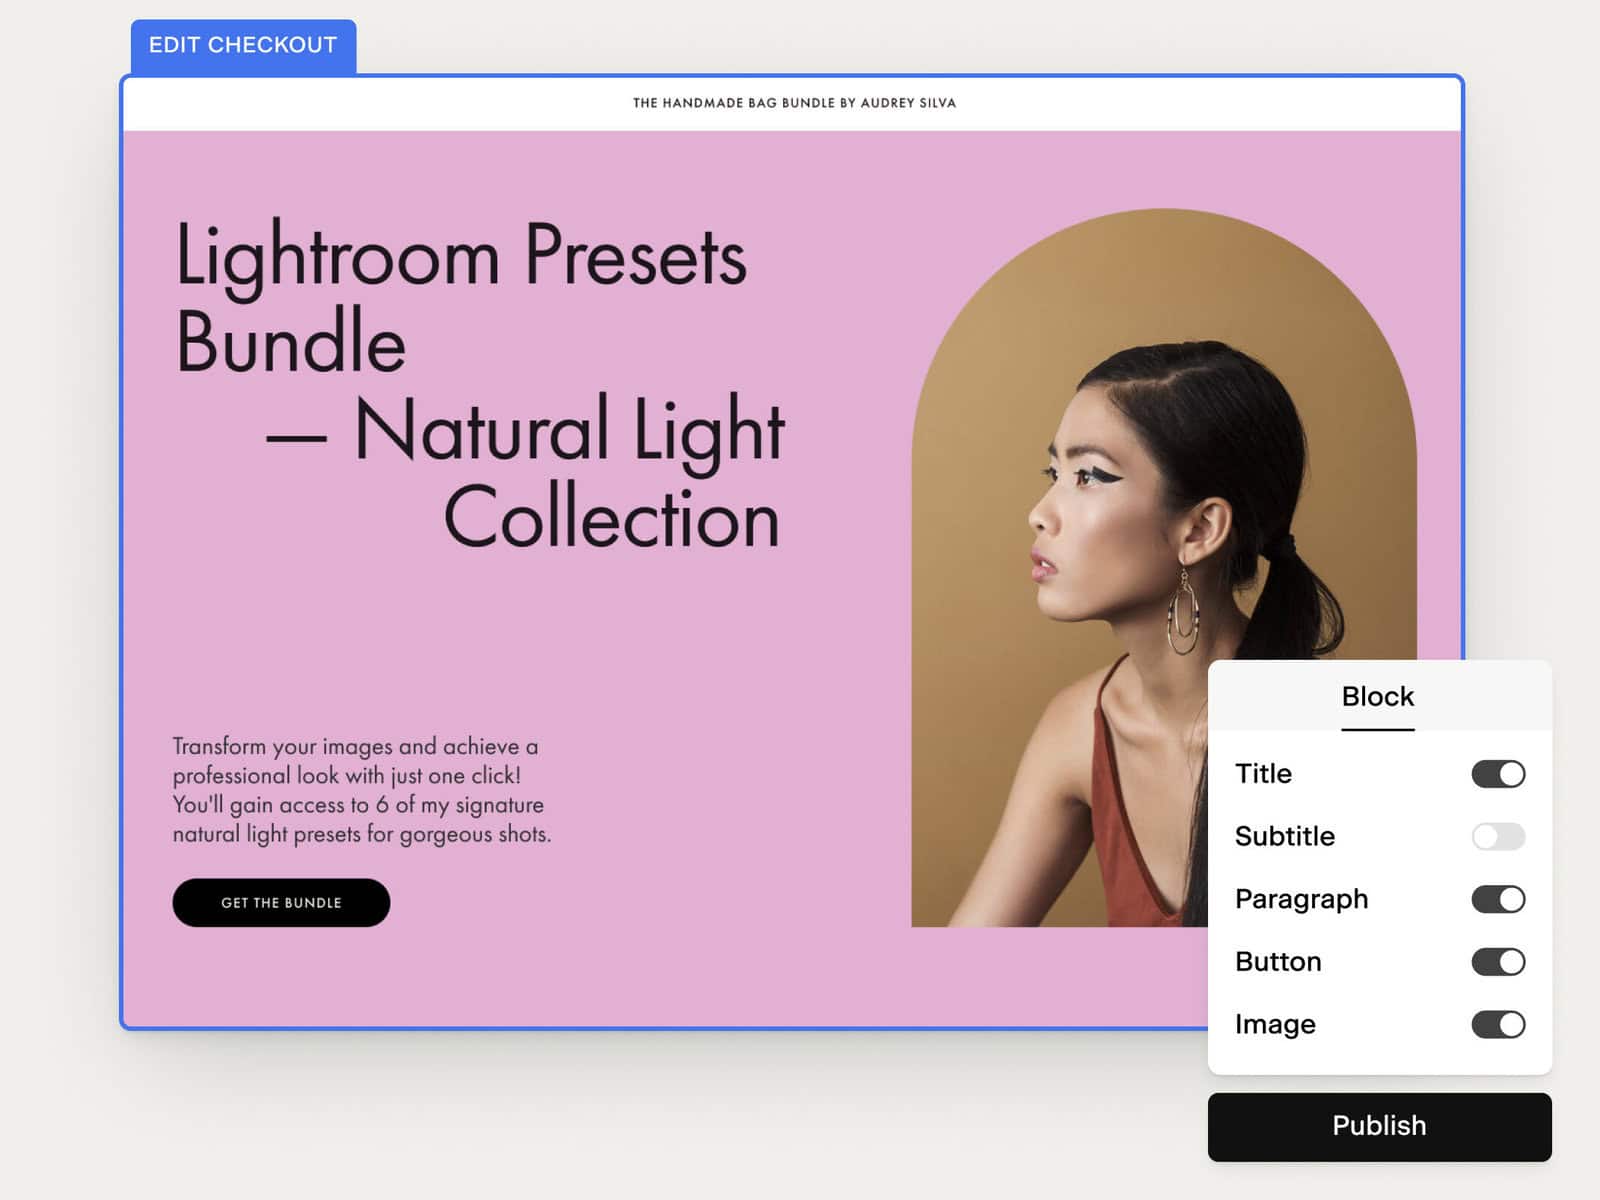Click the Publish button

pos(1379,1127)
